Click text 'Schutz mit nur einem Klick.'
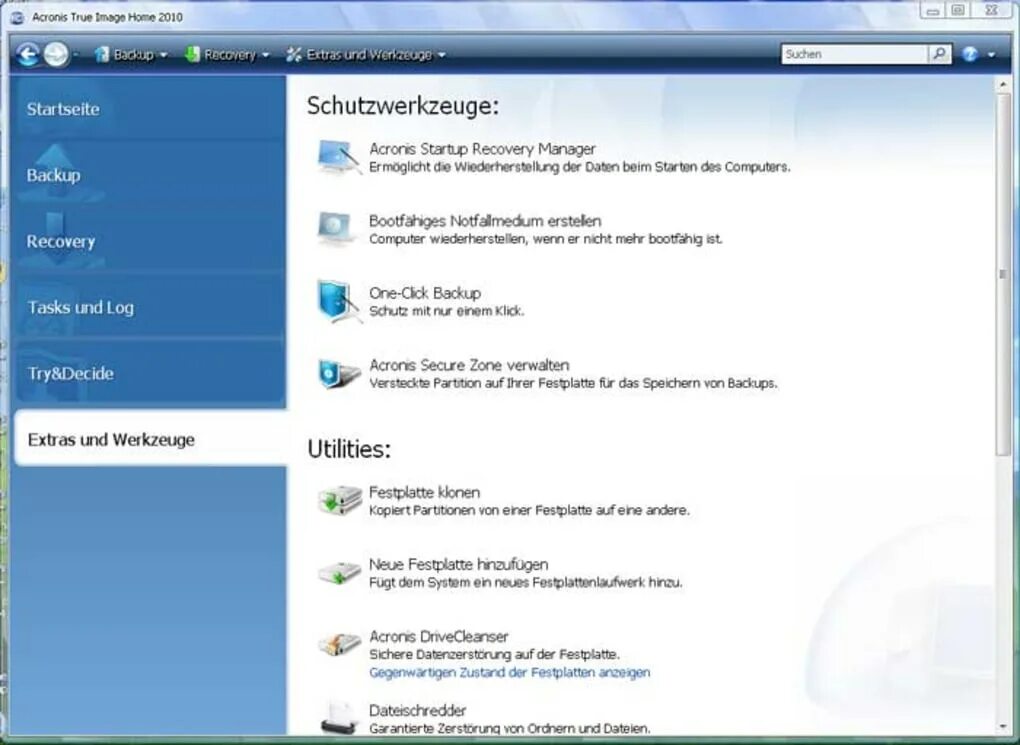 (446, 311)
